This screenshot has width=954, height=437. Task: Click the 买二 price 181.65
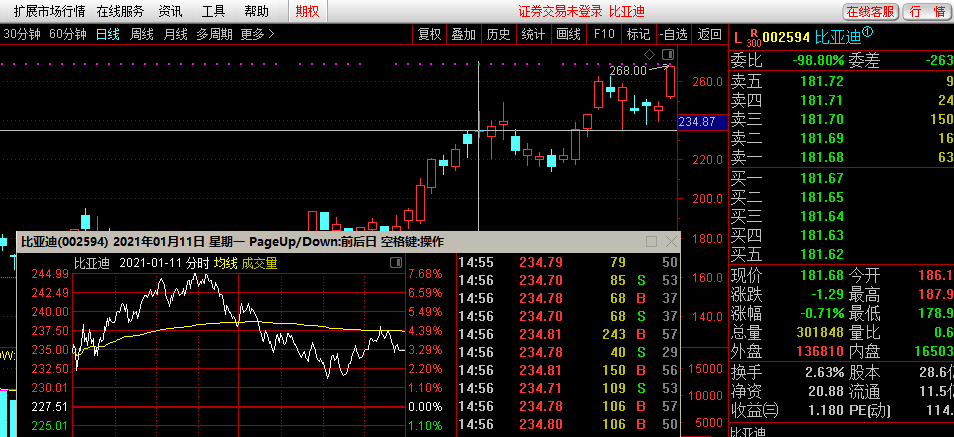(x=822, y=197)
